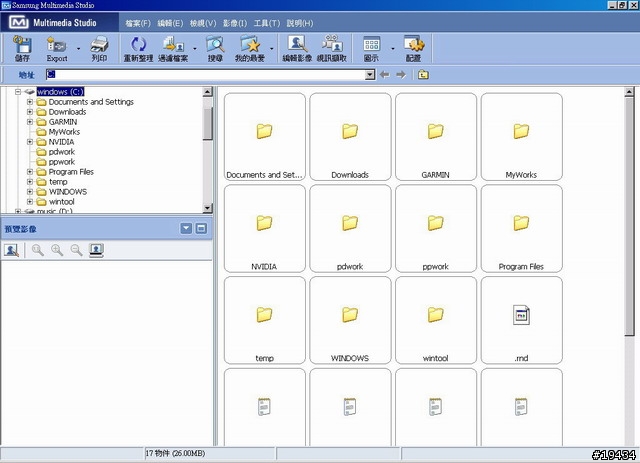Open the 工具(T) Tools menu
This screenshot has height=463, width=640.
pos(267,23)
